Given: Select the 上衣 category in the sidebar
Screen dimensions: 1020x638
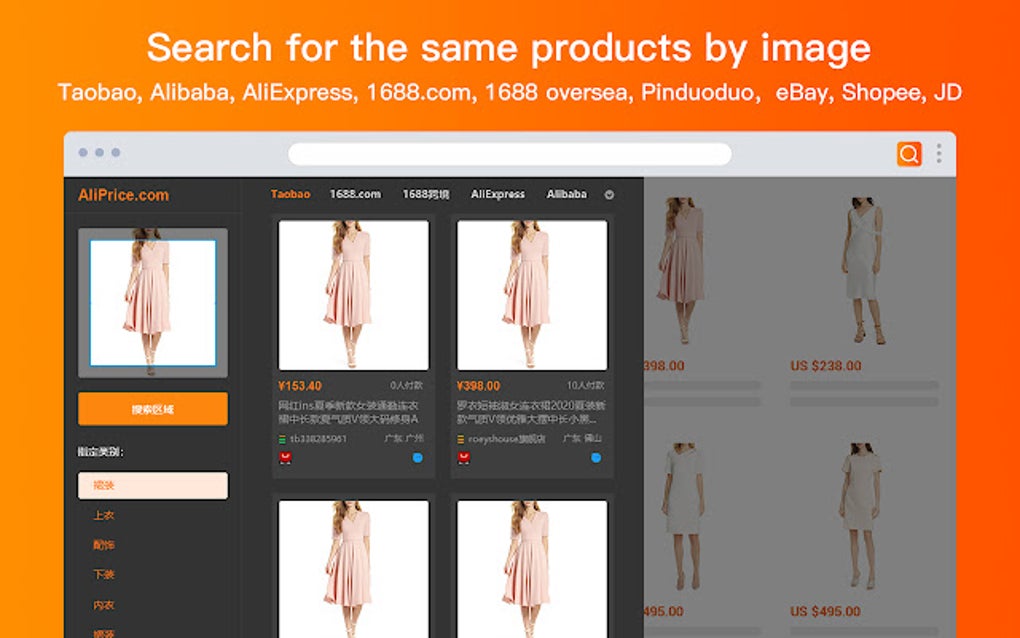Looking at the screenshot, I should tap(104, 515).
